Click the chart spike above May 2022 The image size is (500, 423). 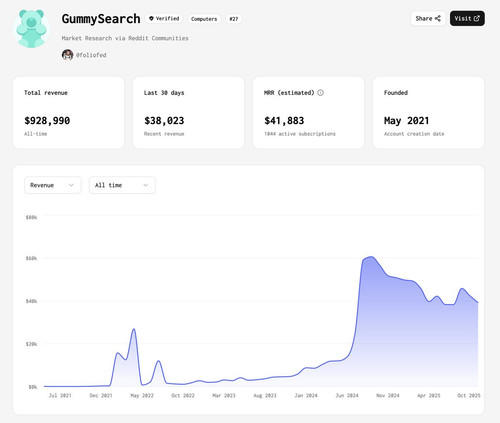point(134,329)
